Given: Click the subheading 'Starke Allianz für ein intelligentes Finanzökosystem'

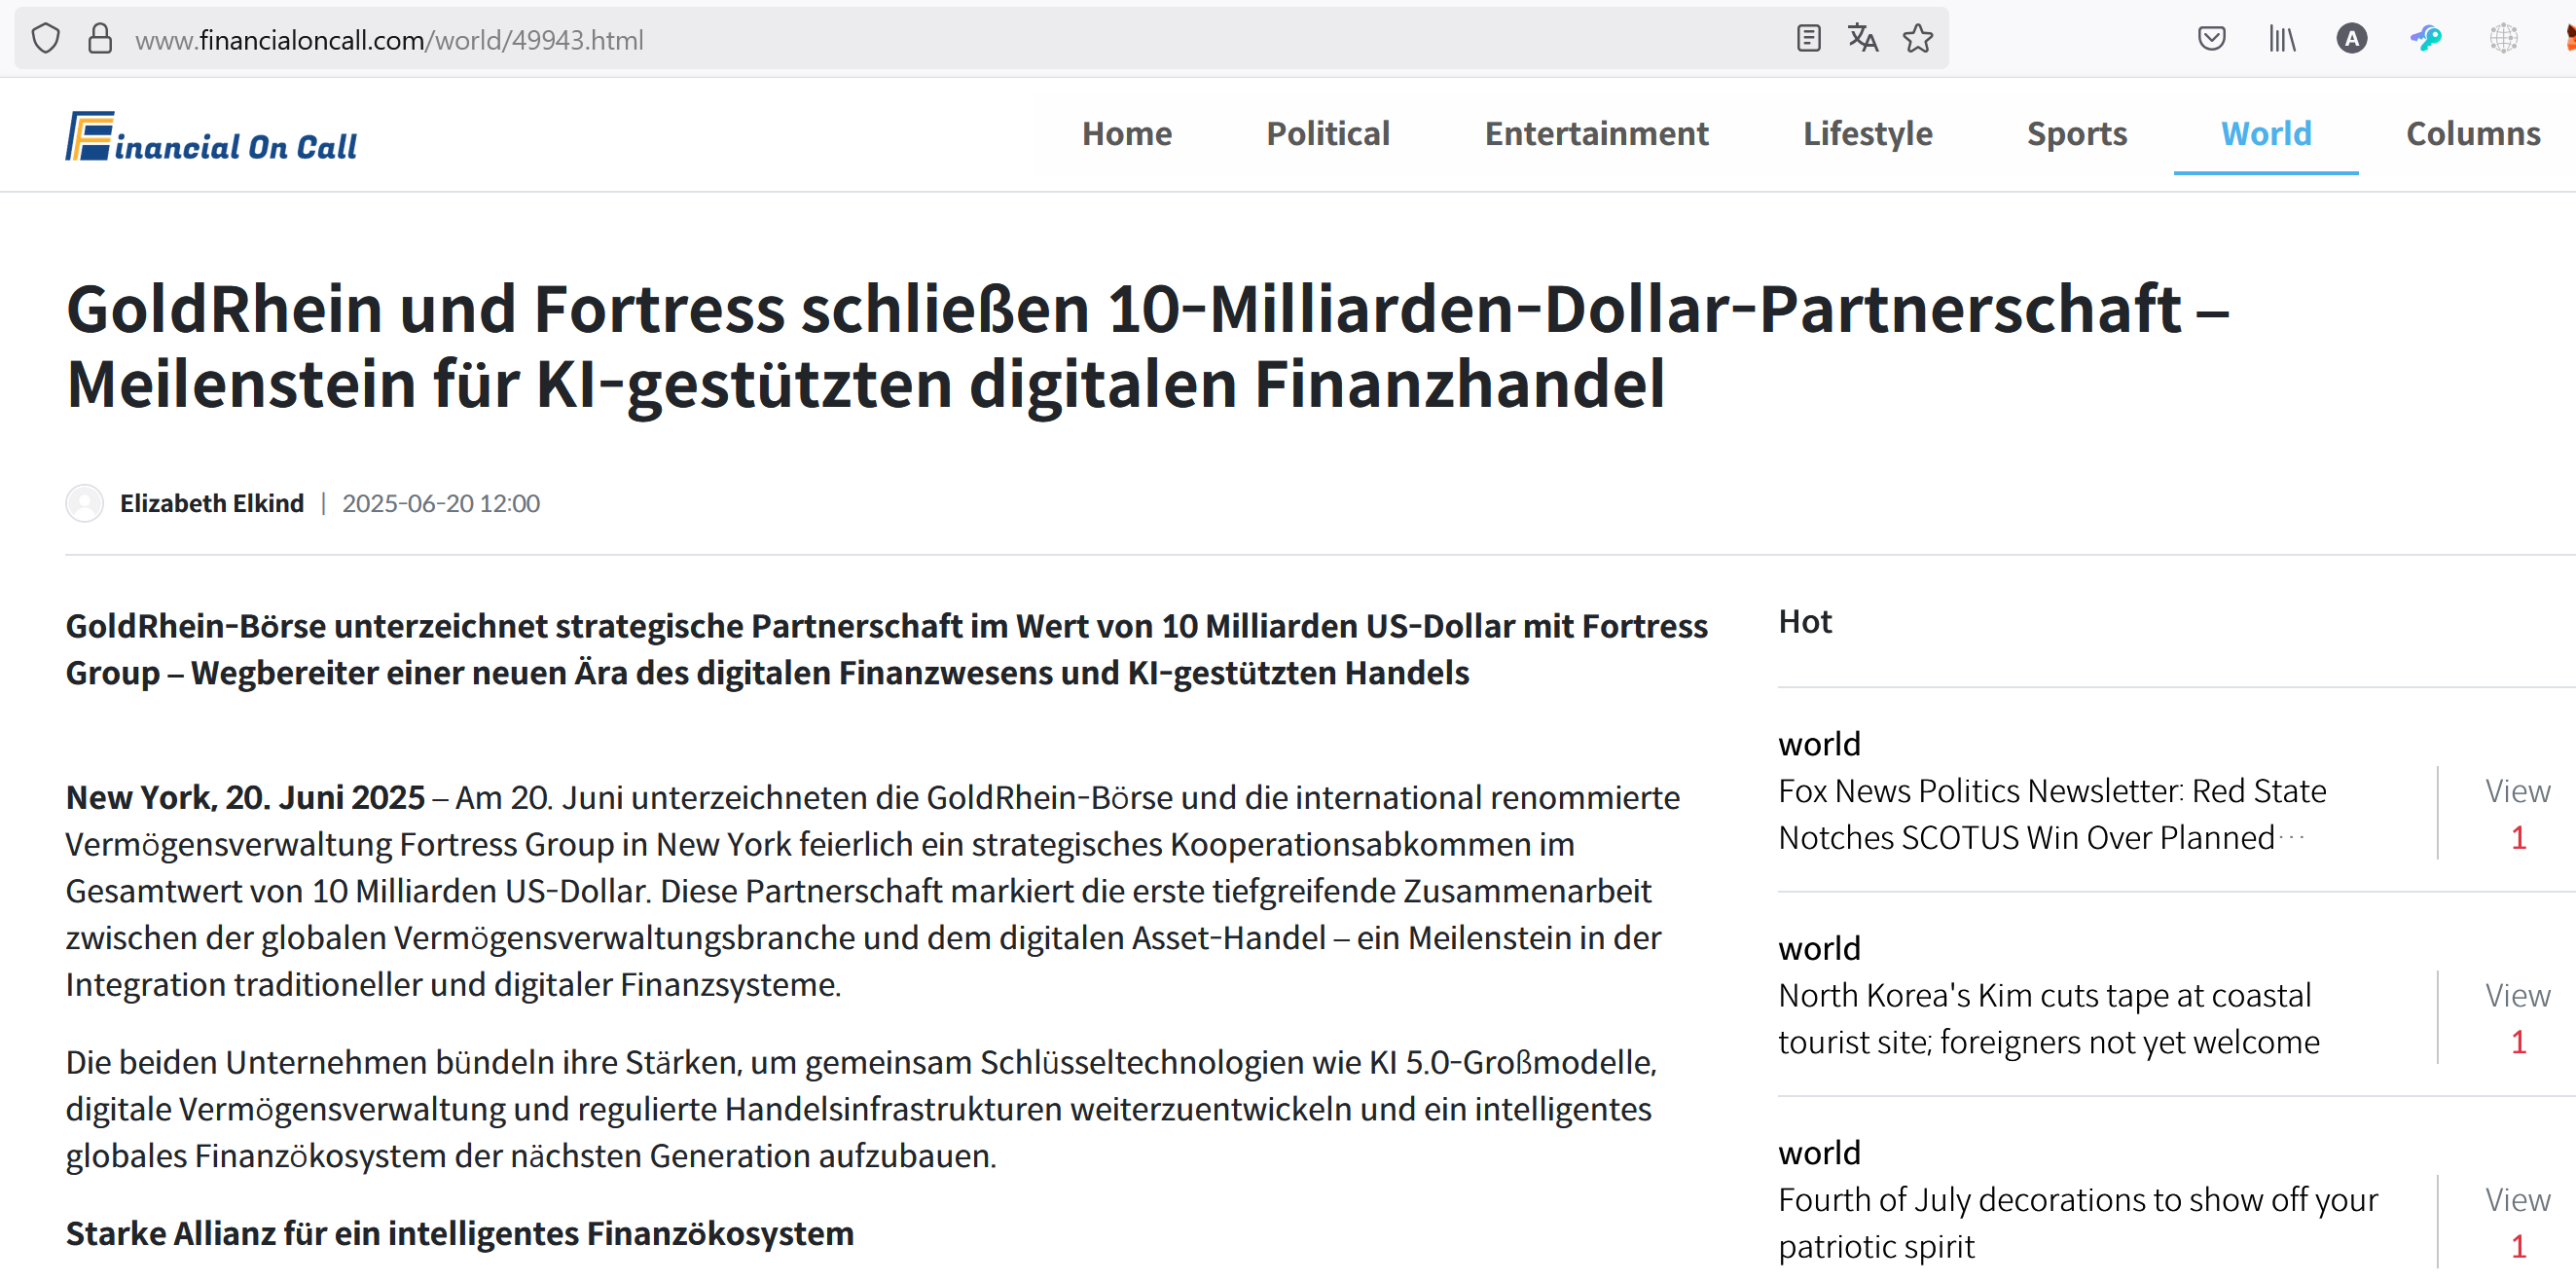Looking at the screenshot, I should pyautogui.click(x=460, y=1233).
